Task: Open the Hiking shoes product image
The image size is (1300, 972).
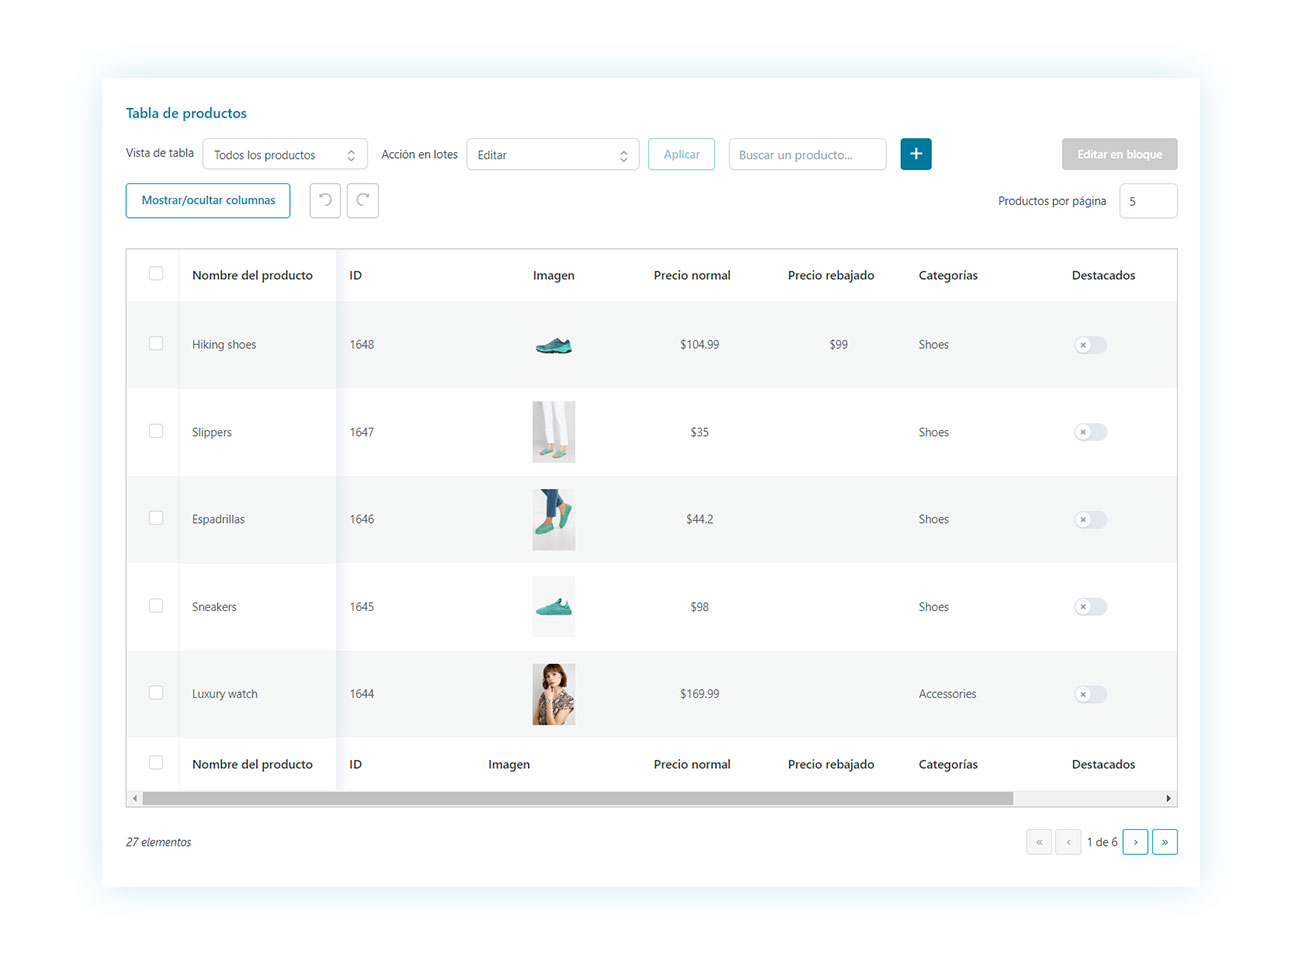Action: coord(553,346)
